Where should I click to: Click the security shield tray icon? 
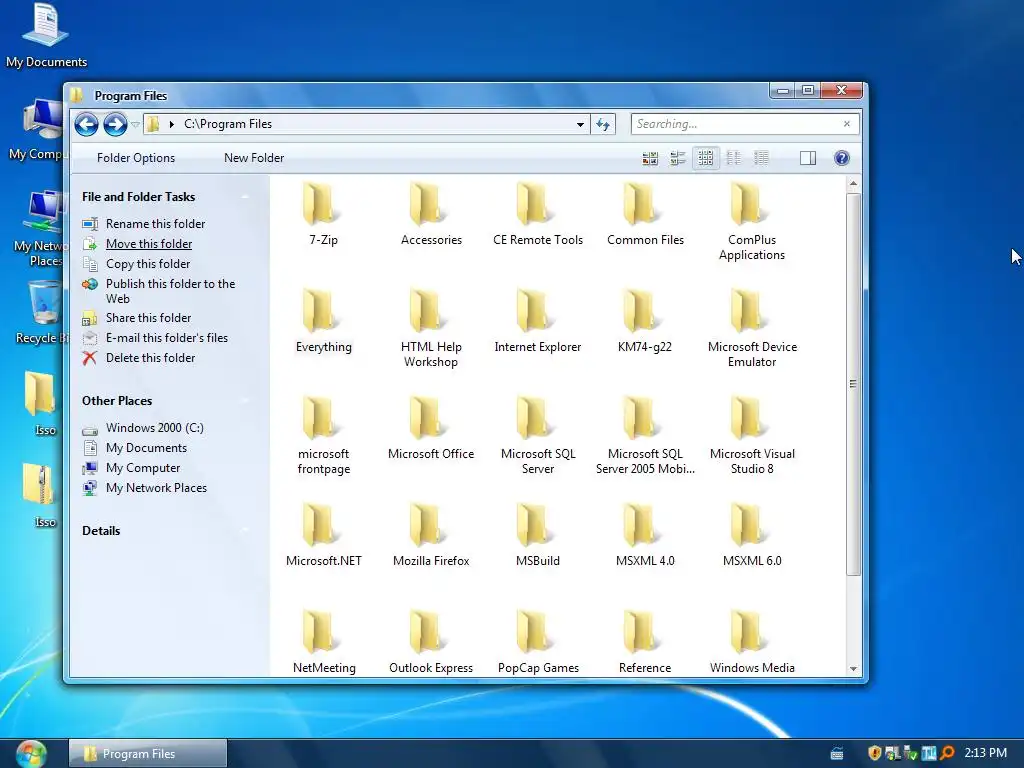[874, 753]
